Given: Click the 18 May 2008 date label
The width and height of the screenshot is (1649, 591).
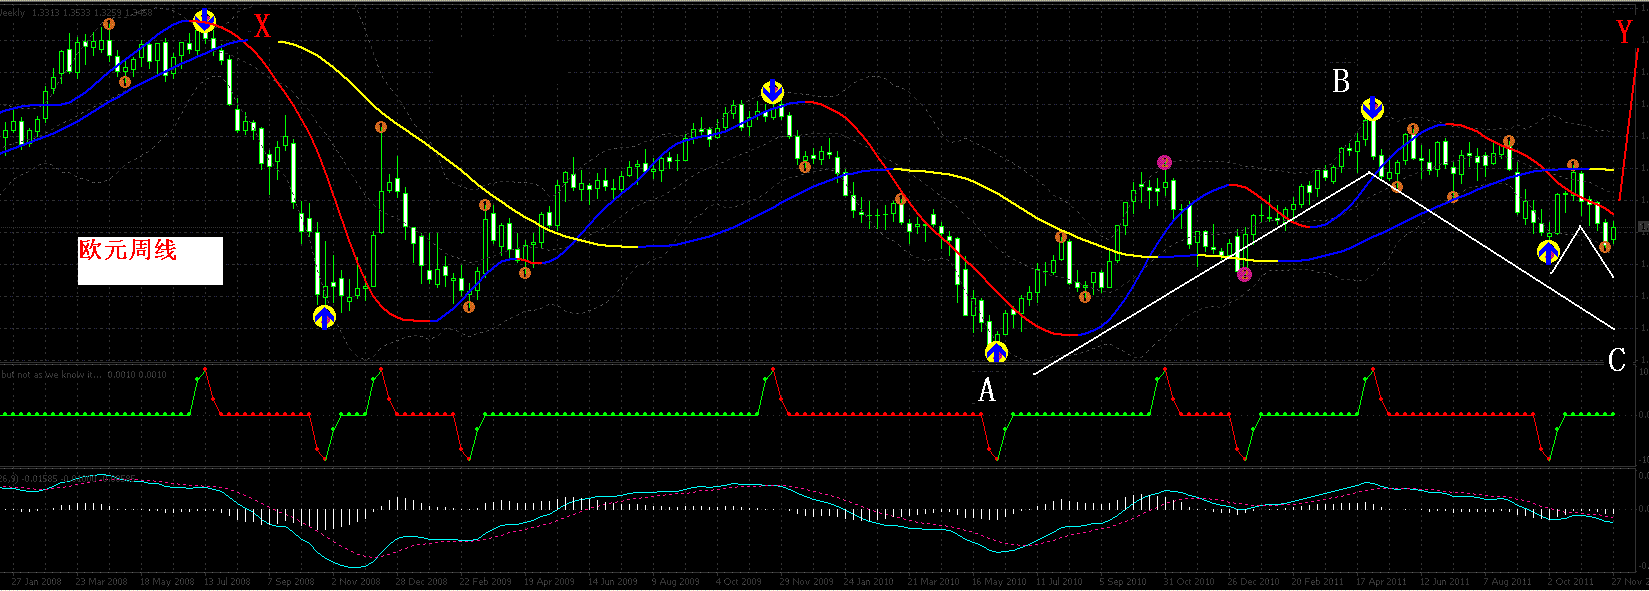Looking at the screenshot, I should [165, 581].
